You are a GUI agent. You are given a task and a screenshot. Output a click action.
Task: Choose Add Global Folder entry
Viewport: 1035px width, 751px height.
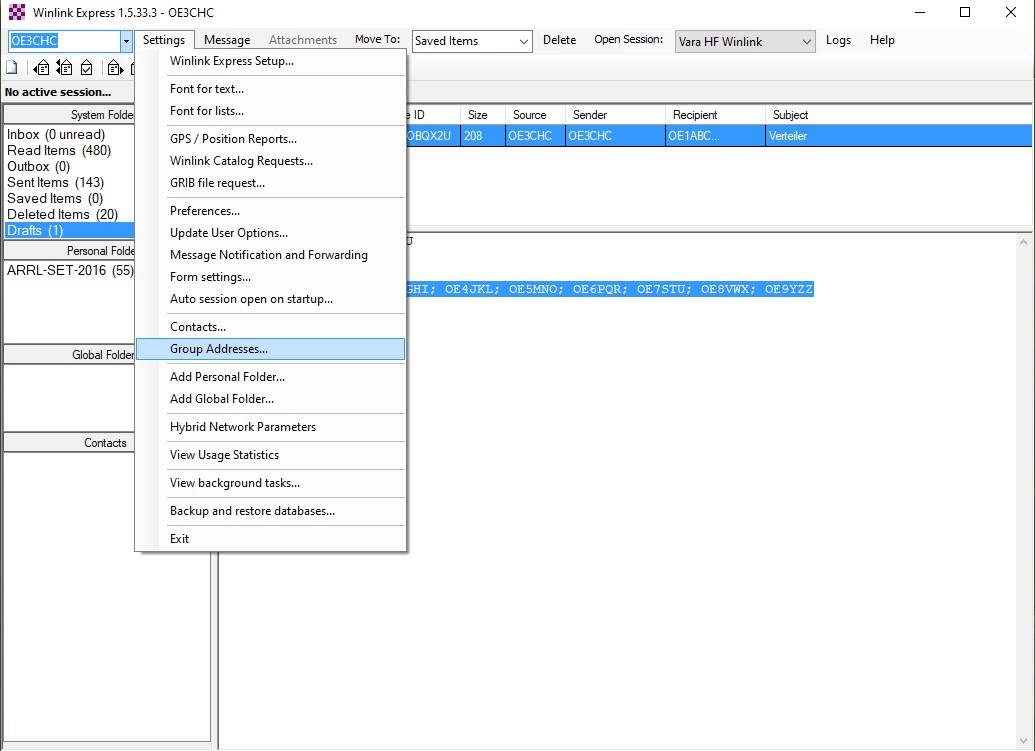click(271, 399)
